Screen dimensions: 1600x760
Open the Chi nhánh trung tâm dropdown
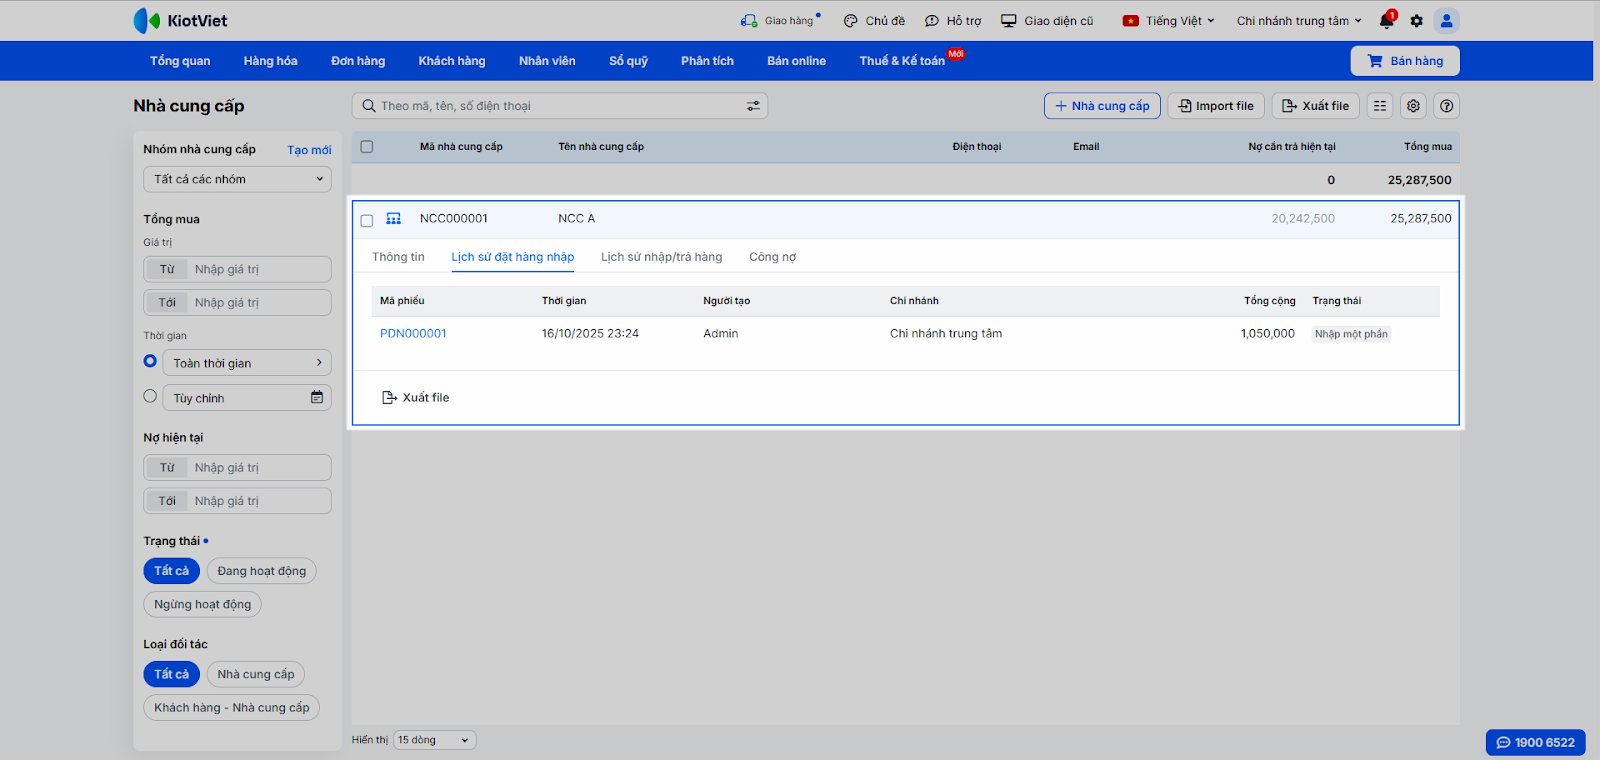[x=1298, y=21]
